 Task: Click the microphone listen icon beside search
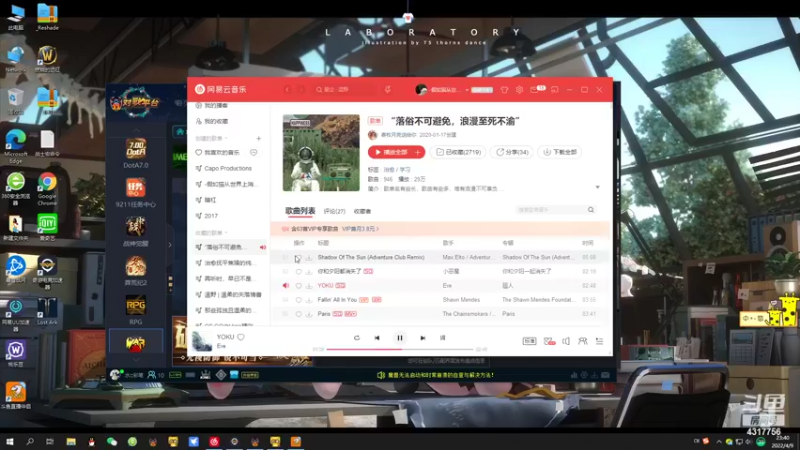click(x=388, y=89)
